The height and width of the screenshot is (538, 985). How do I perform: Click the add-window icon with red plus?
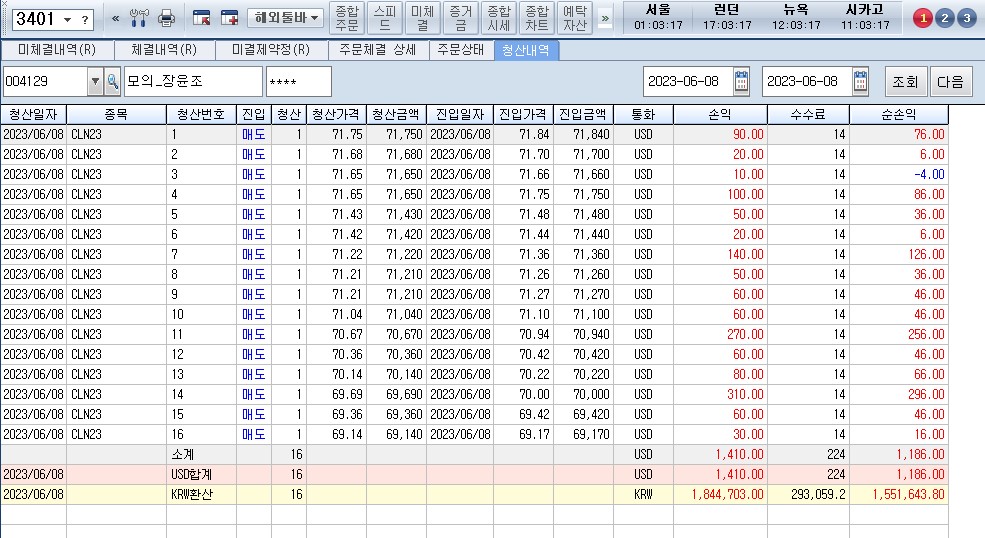229,18
